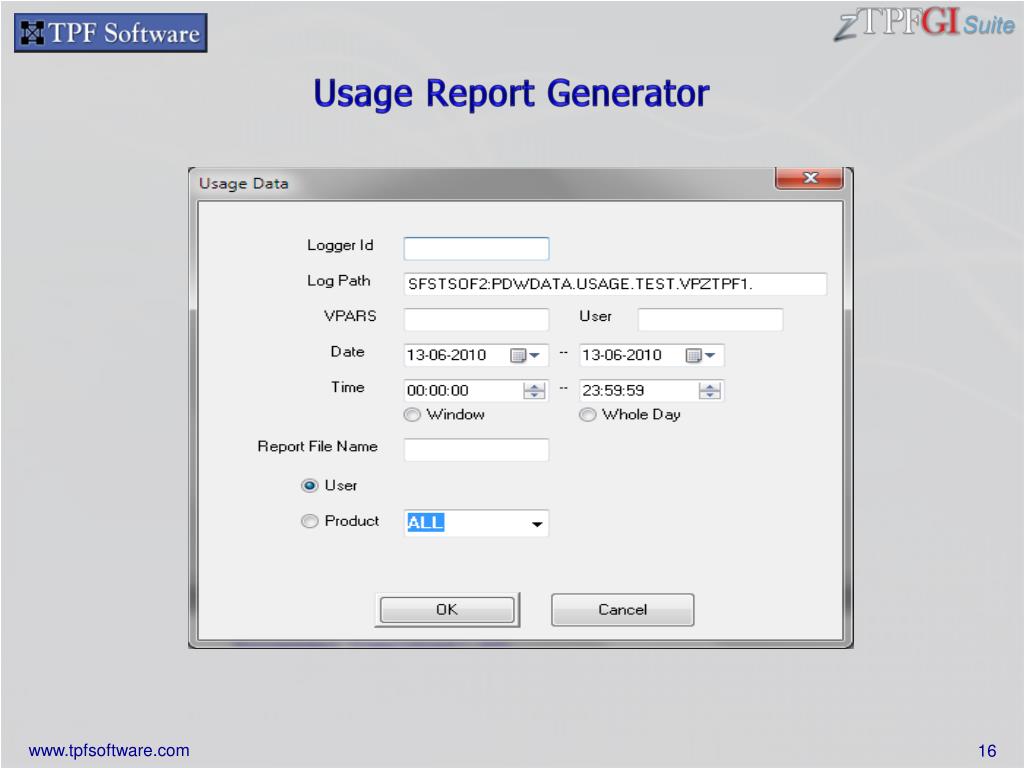Screen dimensions: 1024x768
Task: Click the 'Logger Id' label
Action: pos(340,246)
